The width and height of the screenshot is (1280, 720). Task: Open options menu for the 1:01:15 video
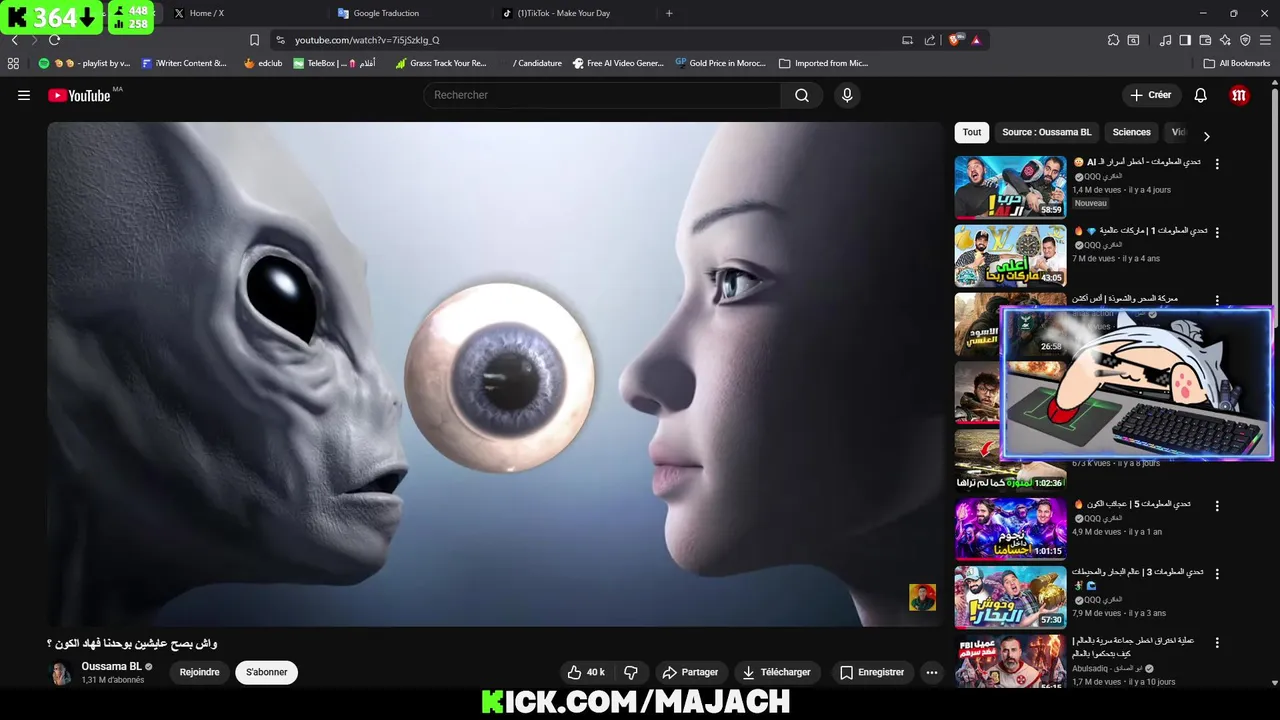pyautogui.click(x=1217, y=506)
